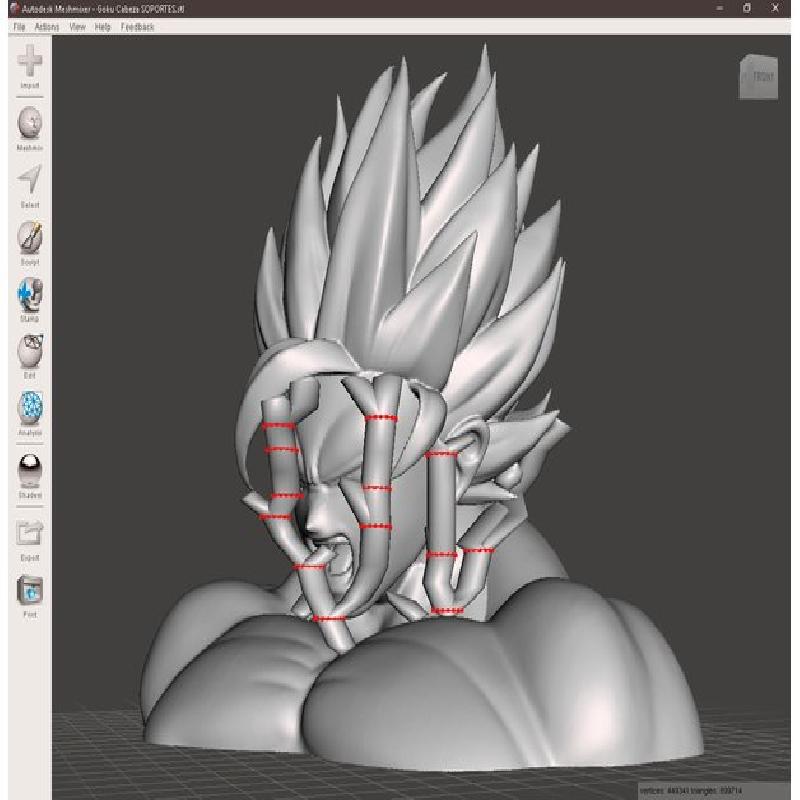Click the vertices and triangles count readout
Screen dimensions: 800x800
pyautogui.click(x=690, y=790)
